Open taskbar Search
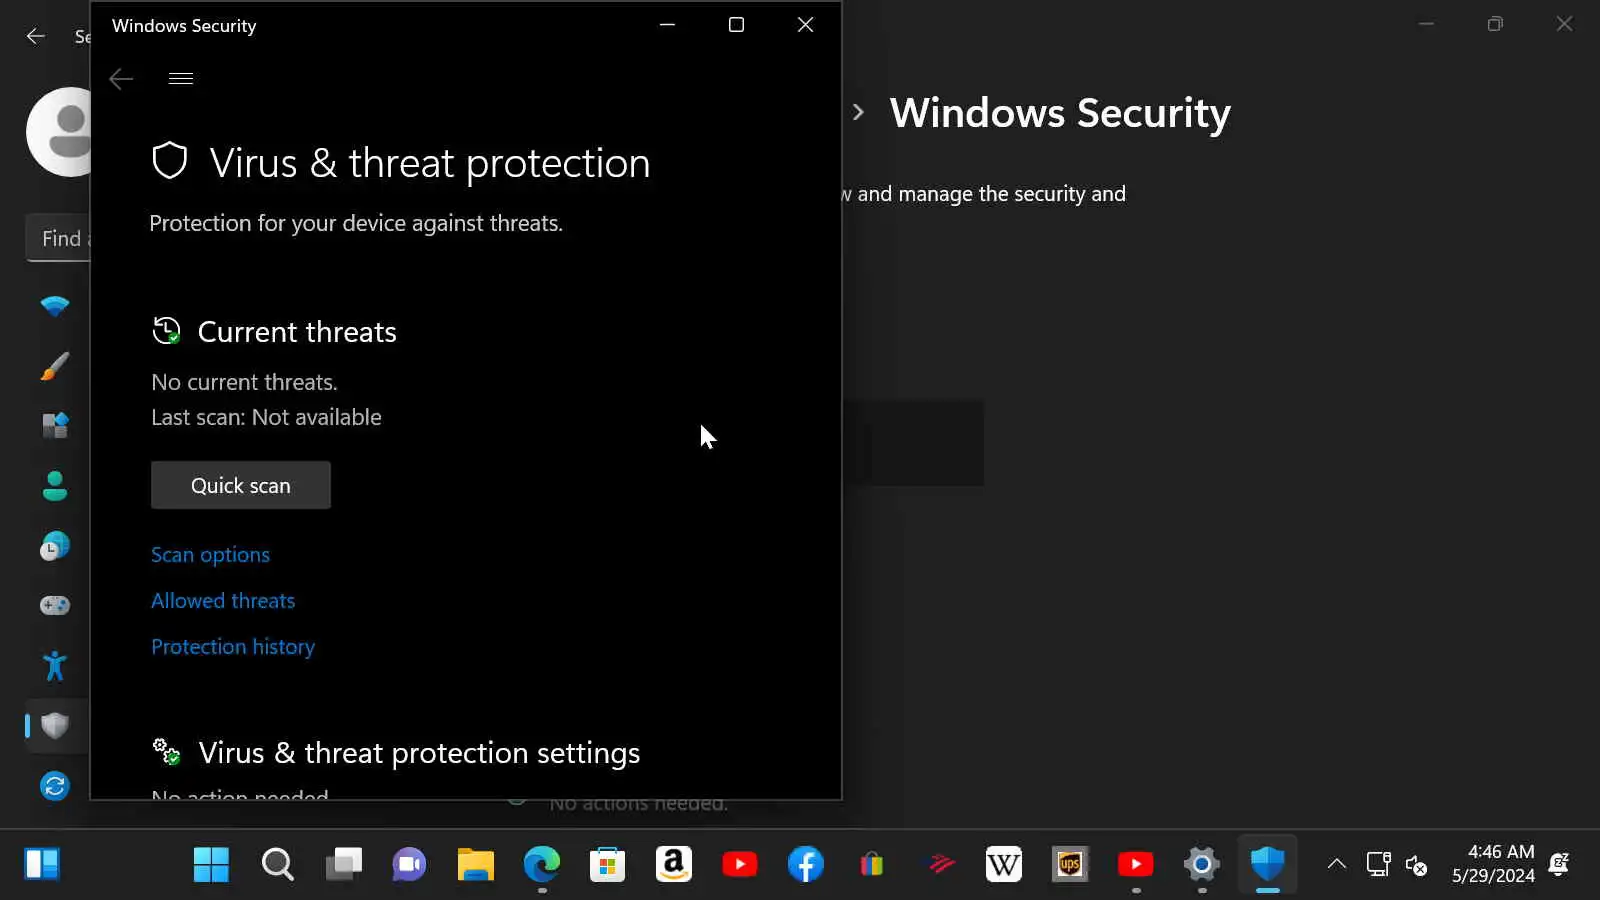This screenshot has width=1600, height=900. pos(277,864)
